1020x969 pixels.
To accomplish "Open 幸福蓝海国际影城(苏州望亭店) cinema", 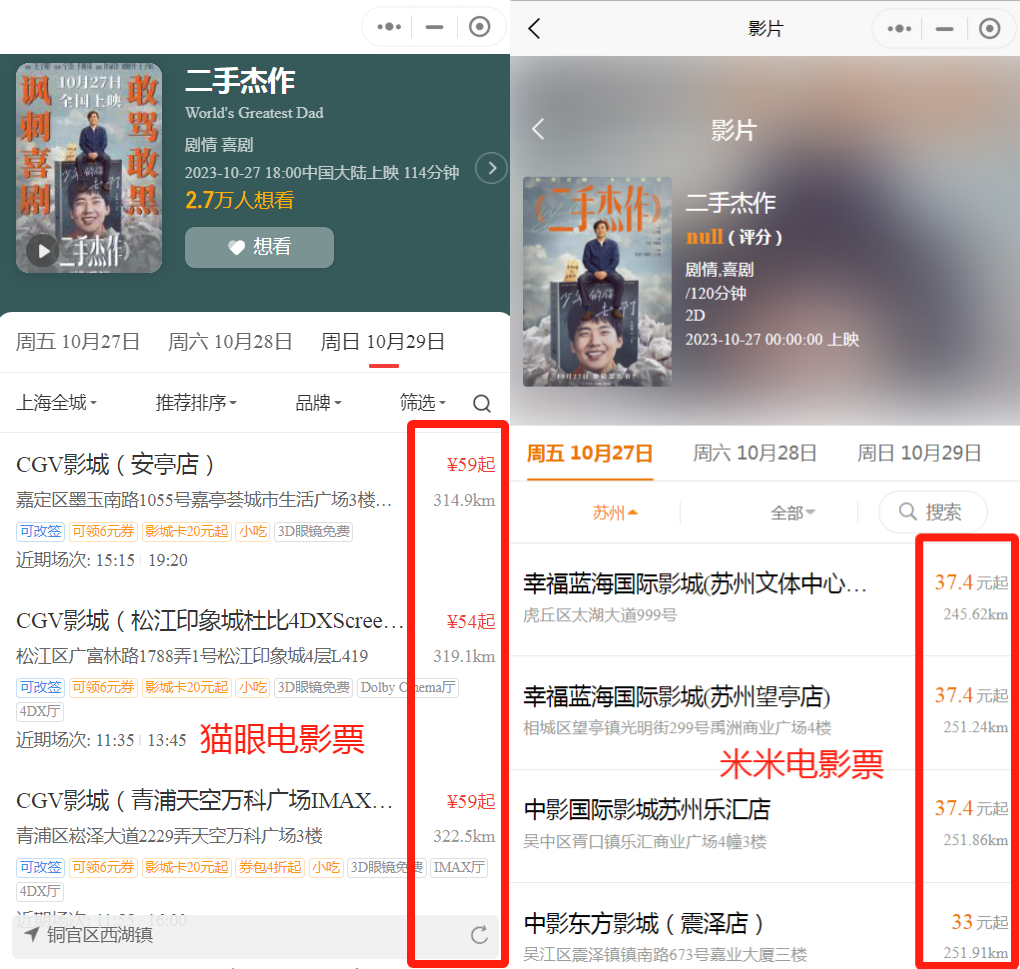I will click(x=677, y=697).
